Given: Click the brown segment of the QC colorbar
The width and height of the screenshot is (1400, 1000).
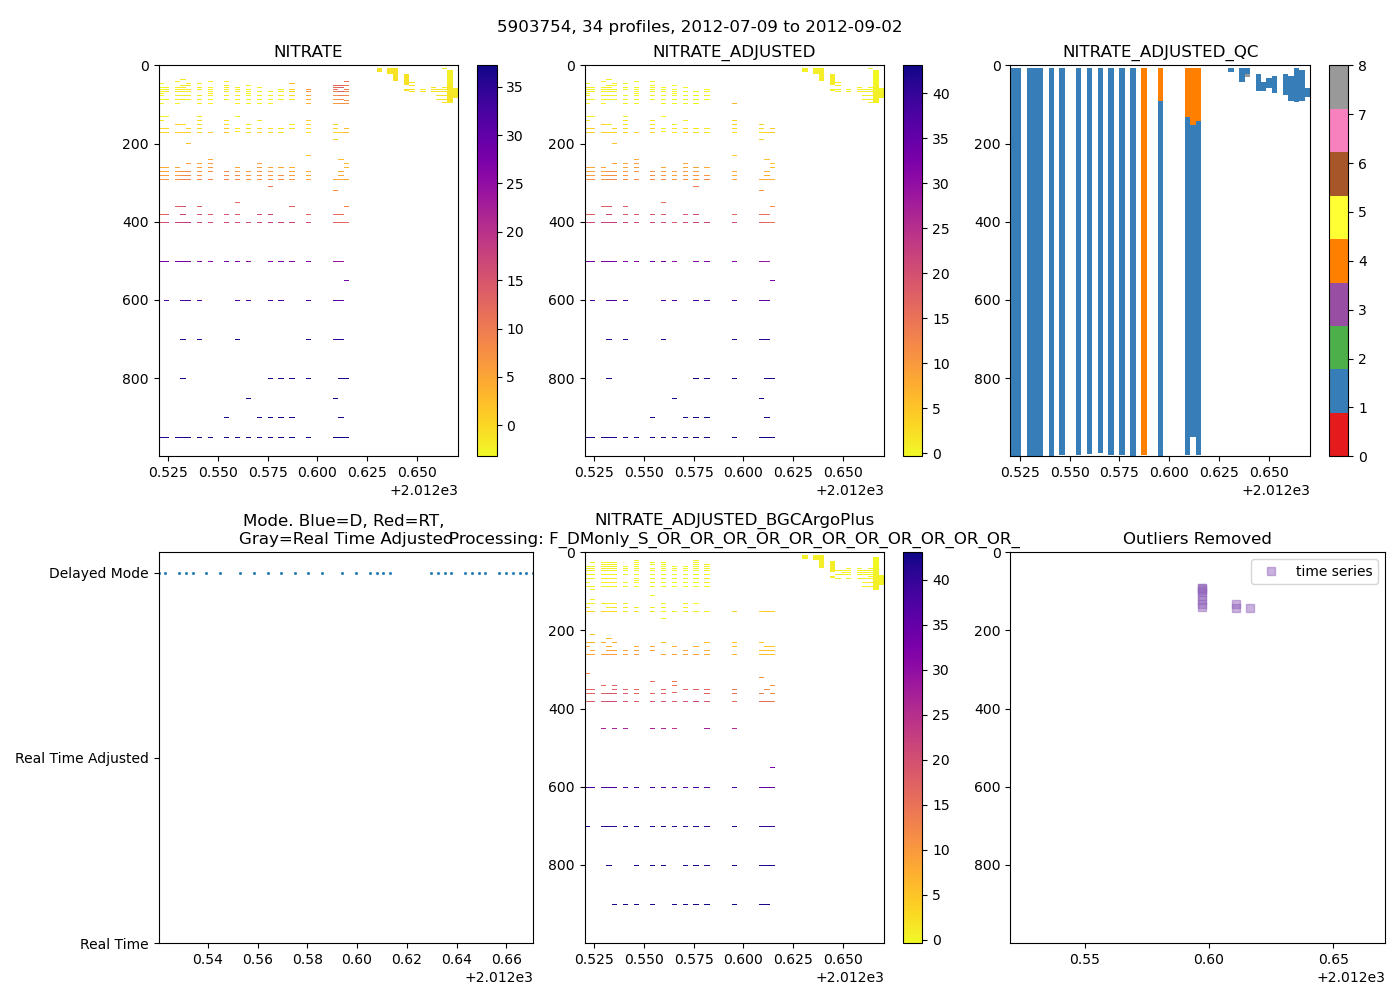Looking at the screenshot, I should point(1338,174).
